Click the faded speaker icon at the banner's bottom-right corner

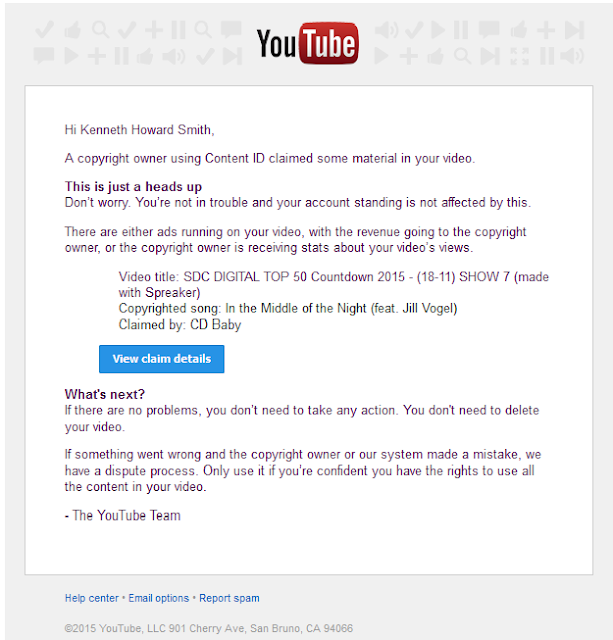572,56
